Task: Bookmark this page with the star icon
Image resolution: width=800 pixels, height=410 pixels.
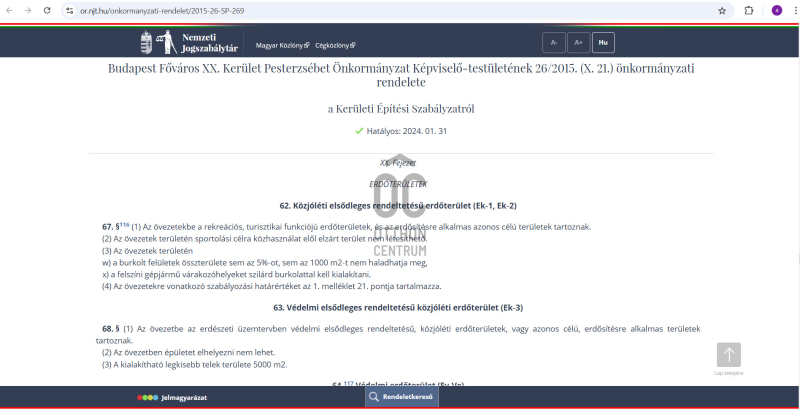Action: pyautogui.click(x=722, y=11)
